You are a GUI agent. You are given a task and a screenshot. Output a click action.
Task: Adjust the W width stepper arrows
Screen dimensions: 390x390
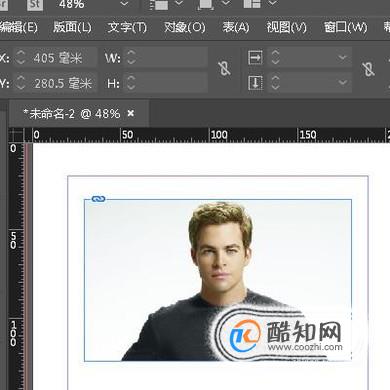[131, 57]
